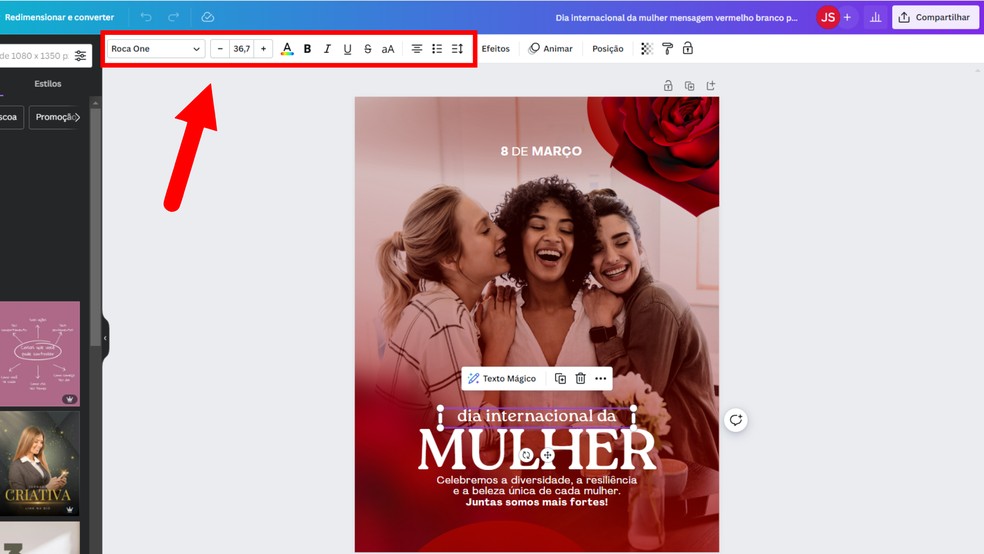The image size is (984, 554).
Task: Open the Criativa template thumbnail
Action: (x=40, y=464)
